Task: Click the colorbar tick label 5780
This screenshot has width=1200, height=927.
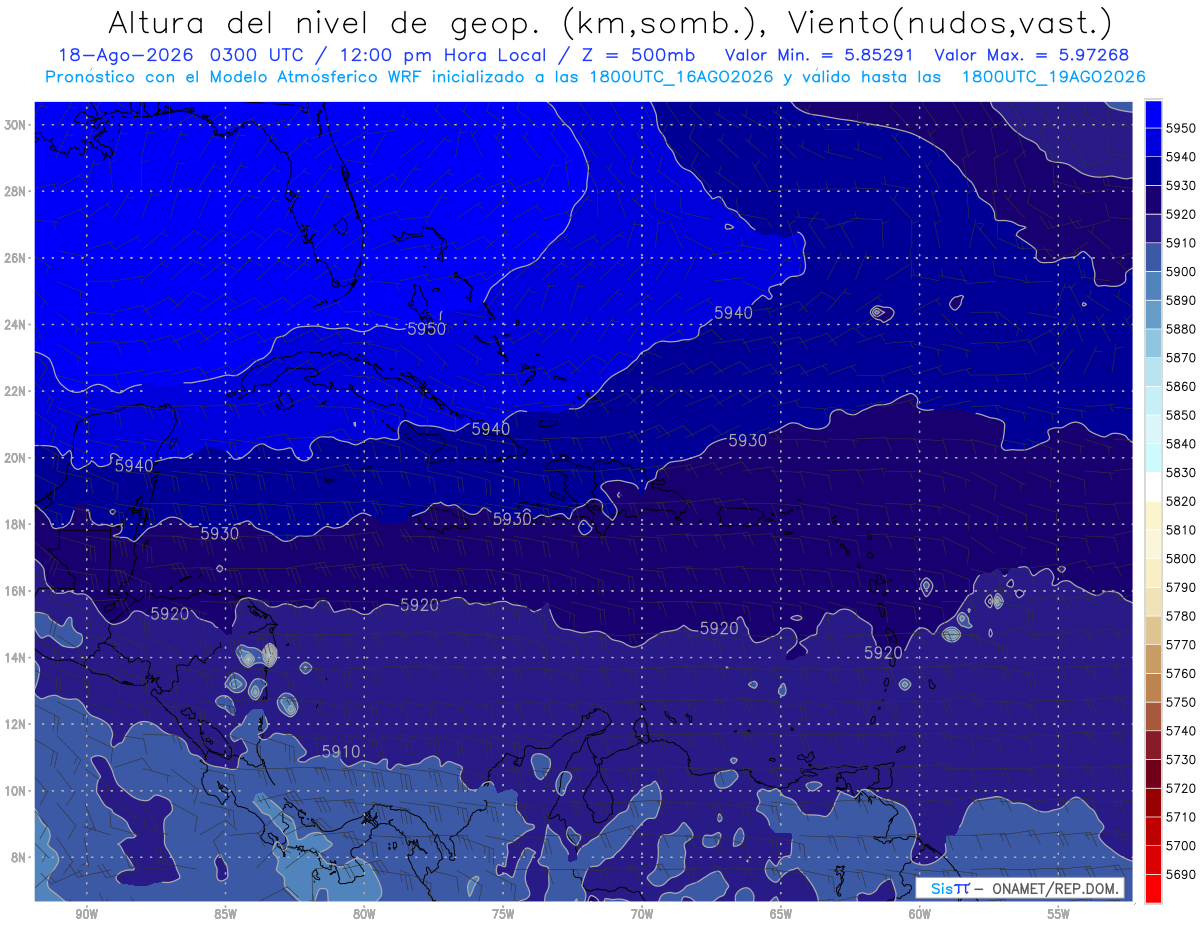Action: [x=1181, y=616]
